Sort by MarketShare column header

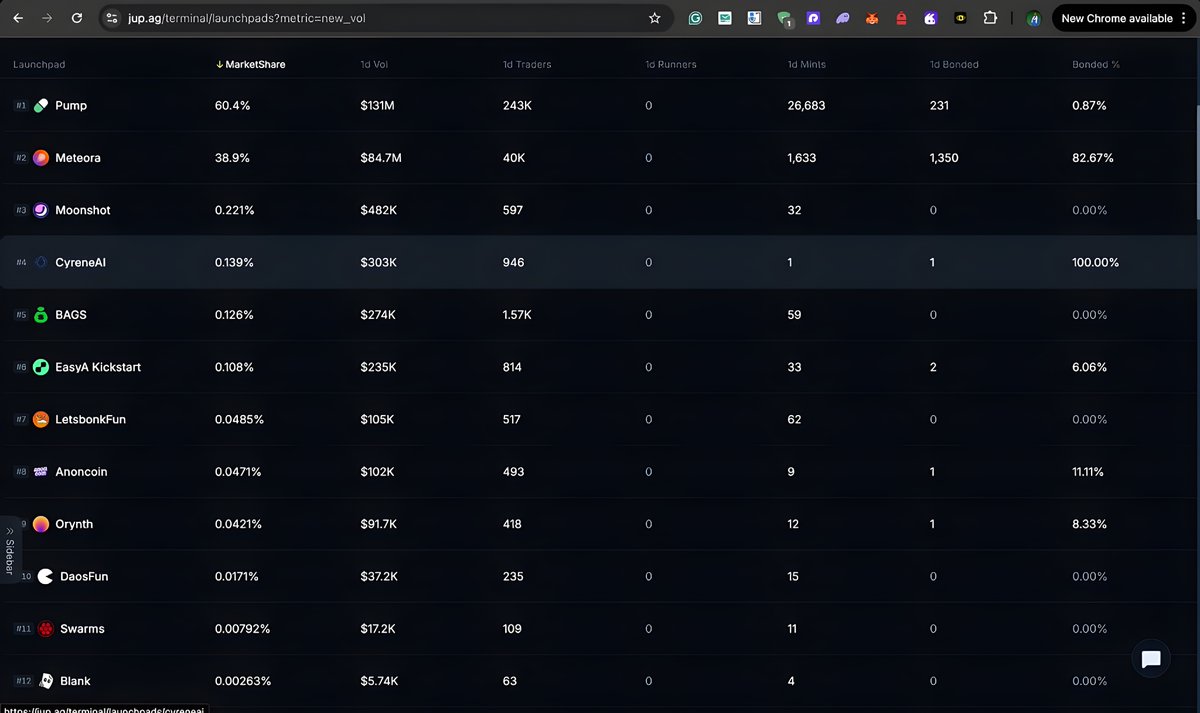(x=250, y=64)
